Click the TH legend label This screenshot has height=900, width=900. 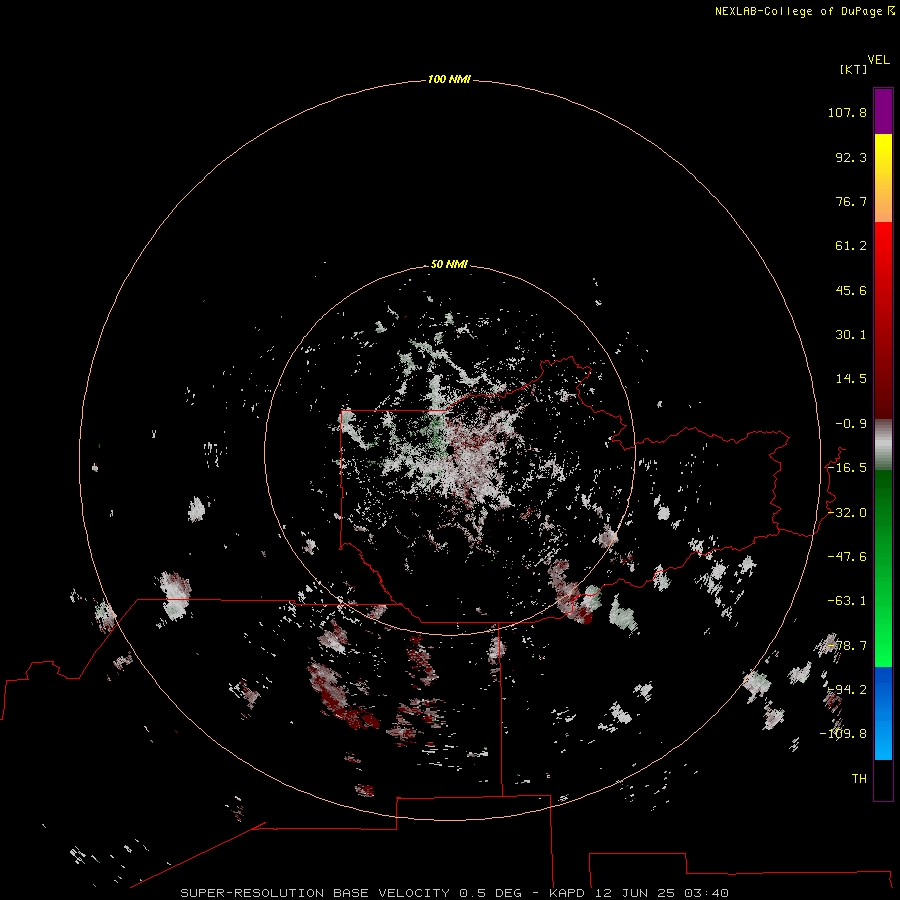click(x=859, y=779)
